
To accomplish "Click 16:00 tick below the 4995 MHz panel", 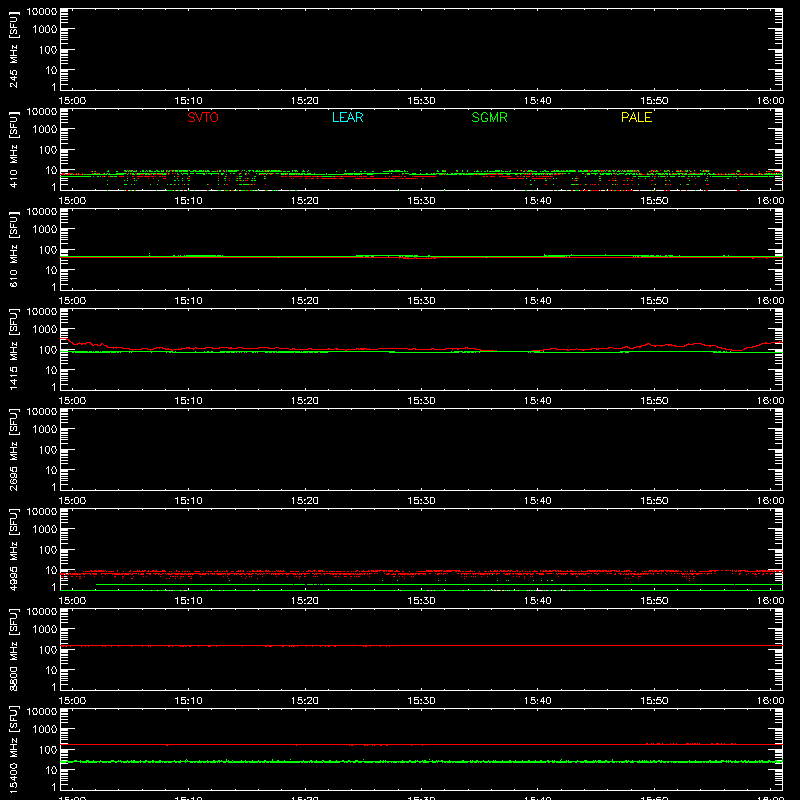I will (770, 601).
